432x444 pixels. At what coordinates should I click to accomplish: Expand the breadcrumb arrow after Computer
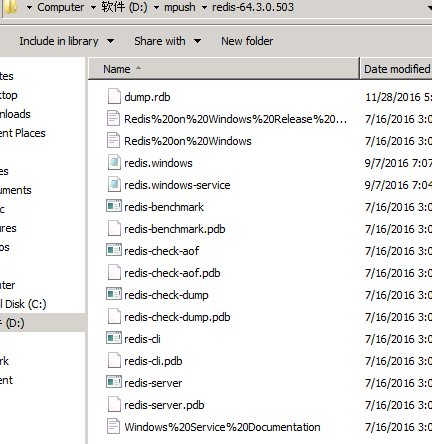93,7
